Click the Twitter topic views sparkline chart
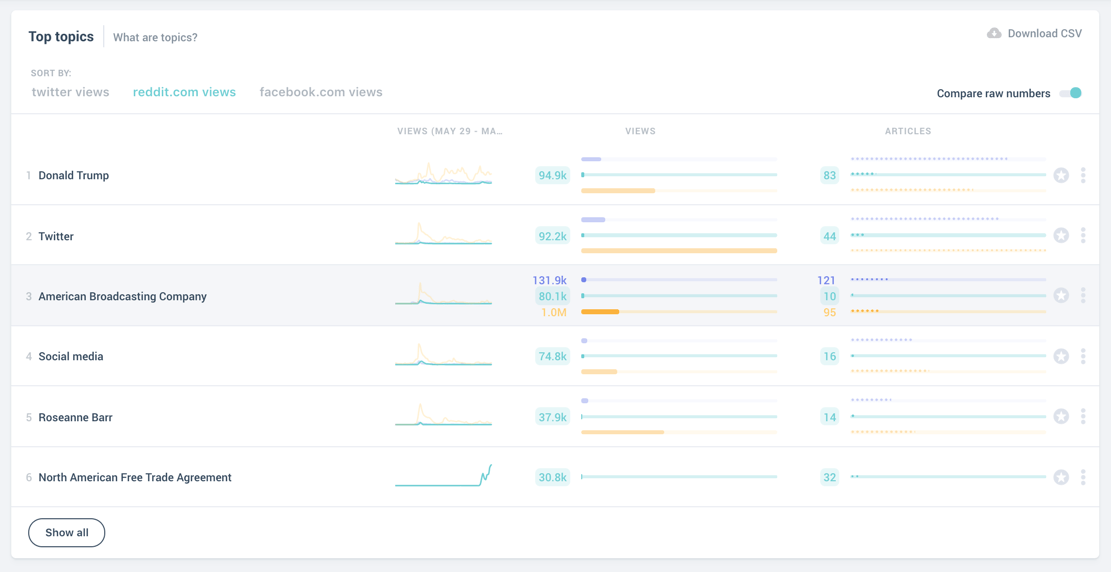 (444, 233)
